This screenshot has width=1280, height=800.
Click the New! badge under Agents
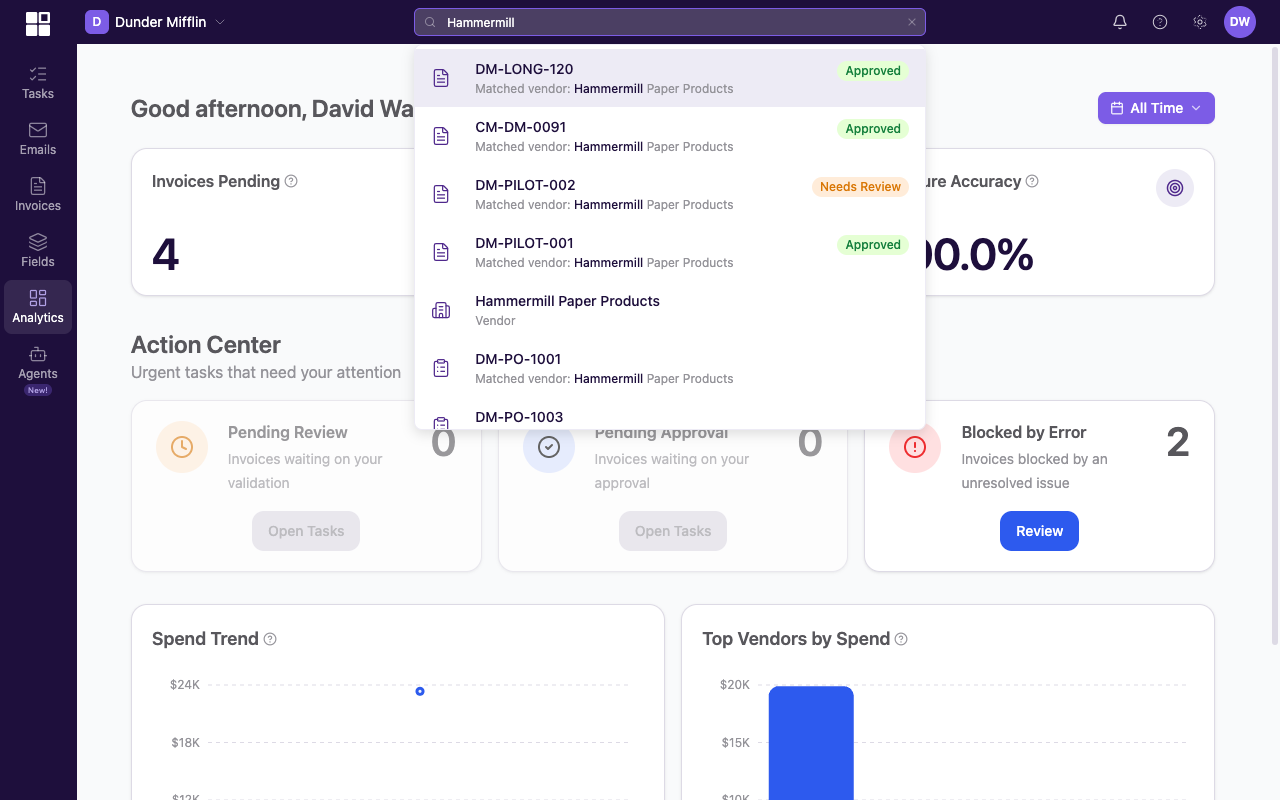[x=38, y=390]
